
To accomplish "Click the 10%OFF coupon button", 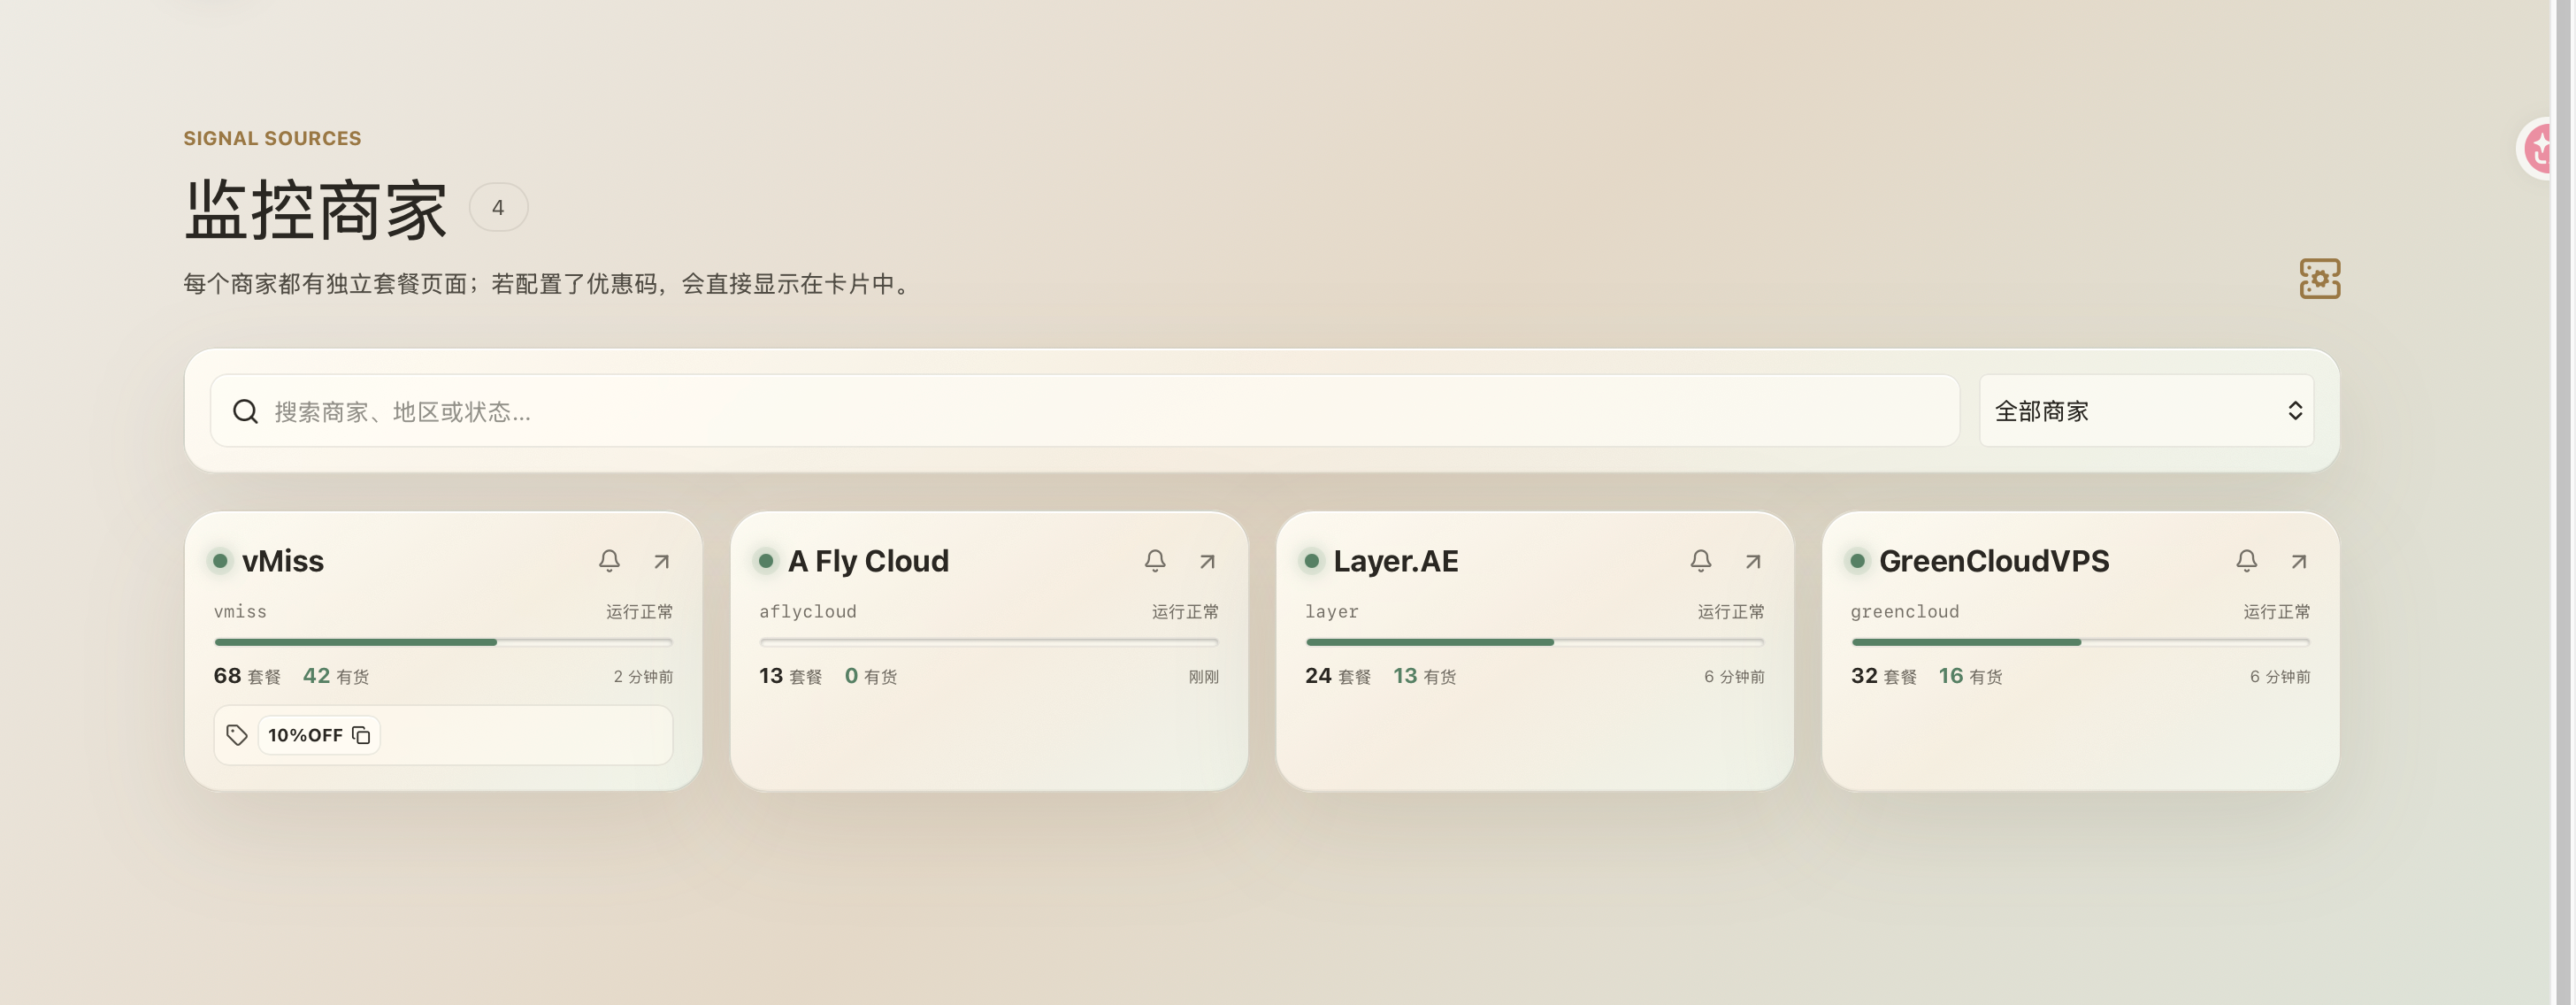I will 319,735.
